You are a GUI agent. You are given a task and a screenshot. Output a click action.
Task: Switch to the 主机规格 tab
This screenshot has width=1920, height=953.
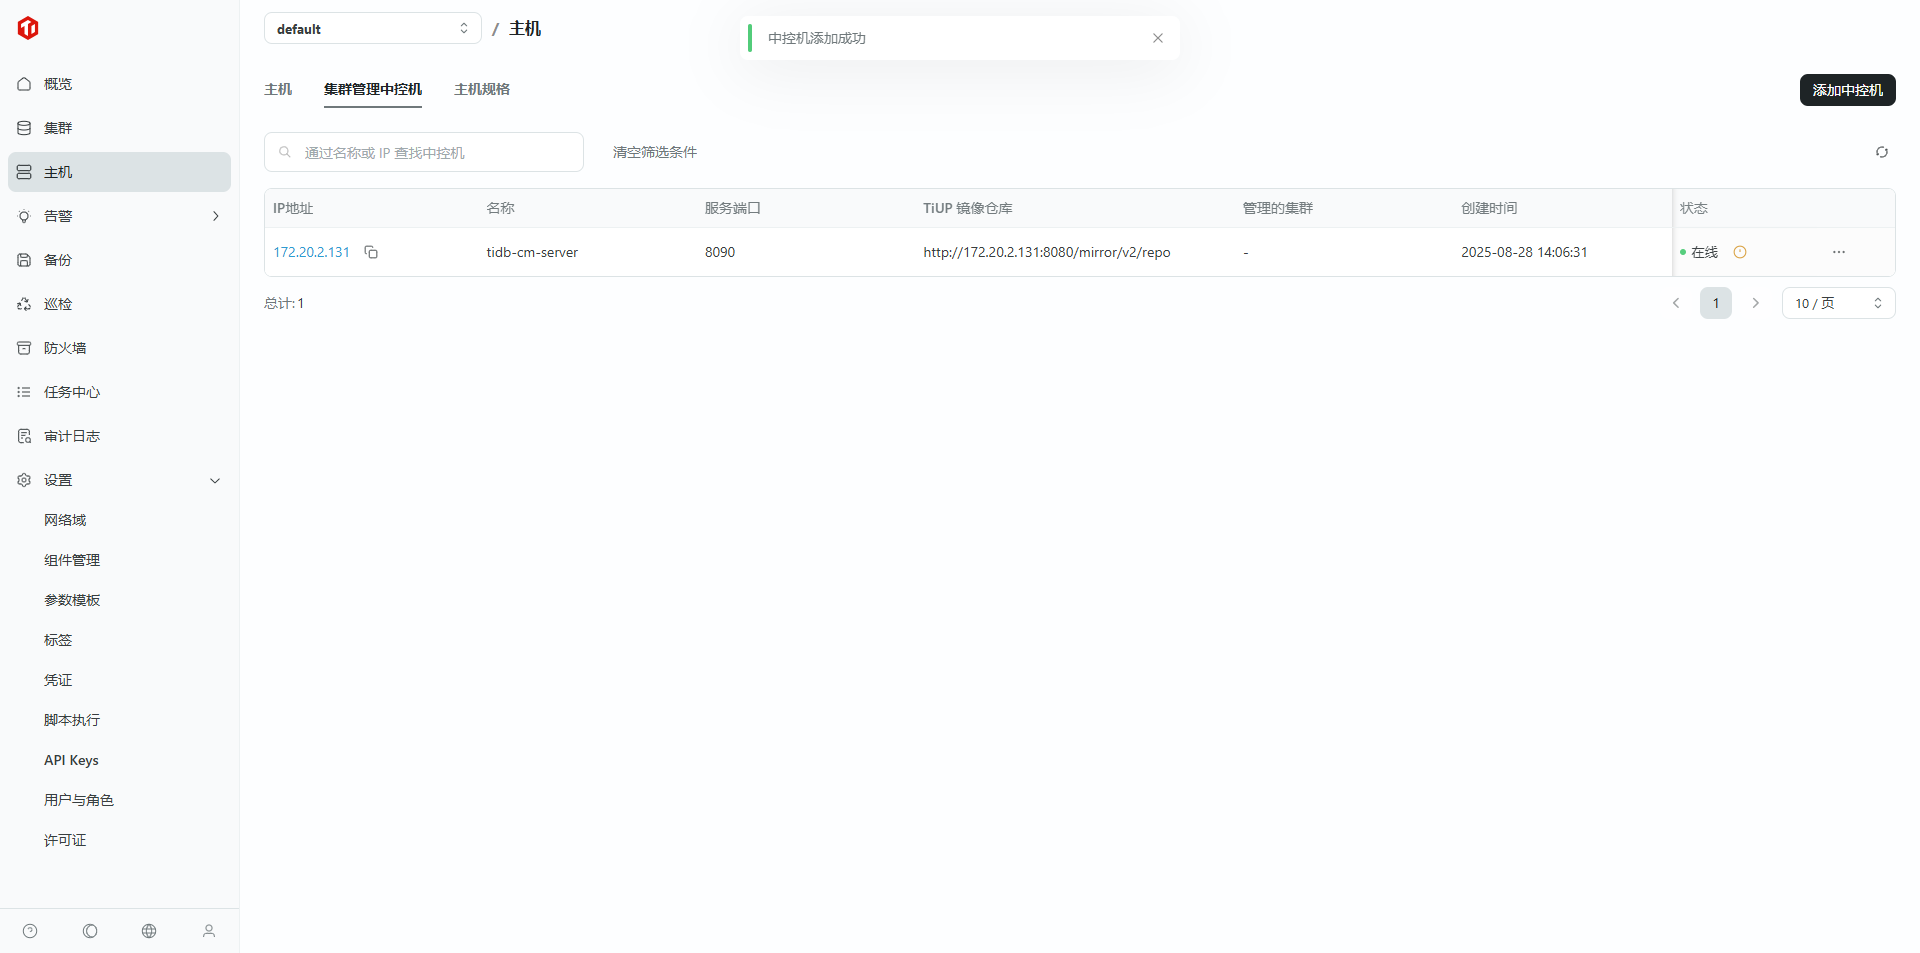[x=482, y=89]
